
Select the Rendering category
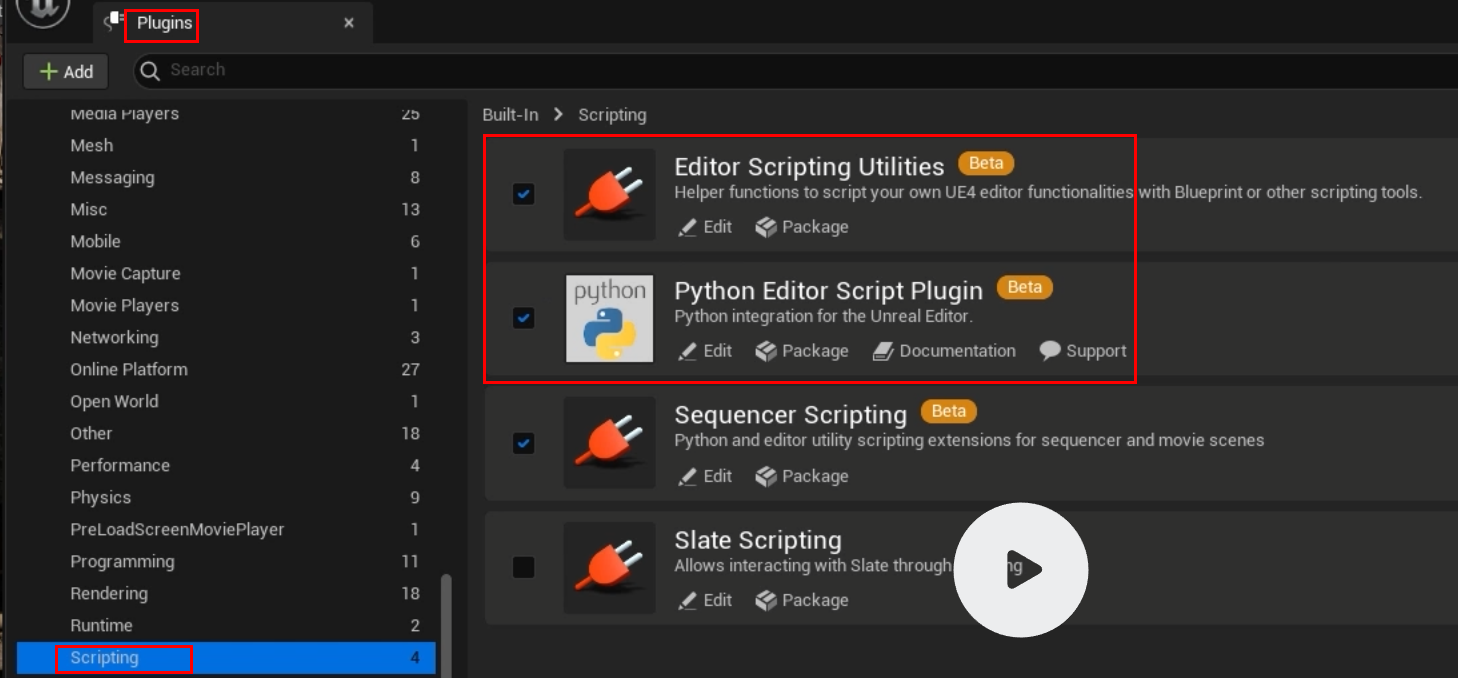click(226, 594)
